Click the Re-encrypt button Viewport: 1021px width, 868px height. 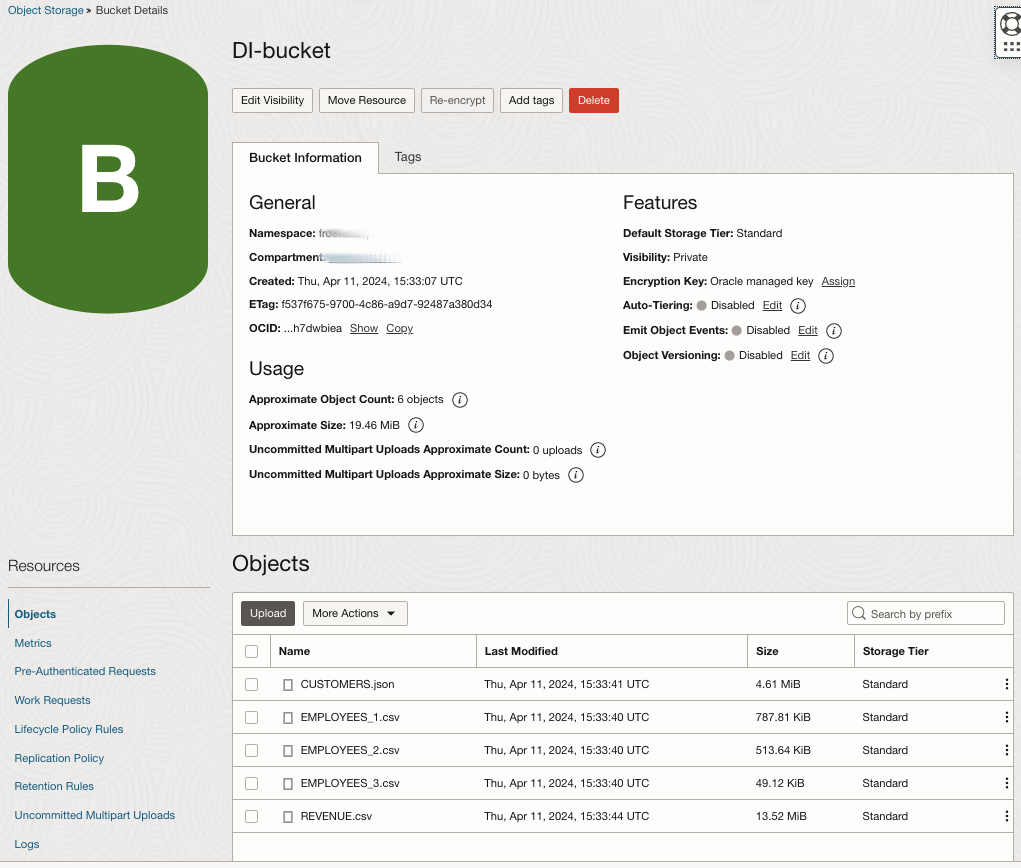tap(457, 100)
